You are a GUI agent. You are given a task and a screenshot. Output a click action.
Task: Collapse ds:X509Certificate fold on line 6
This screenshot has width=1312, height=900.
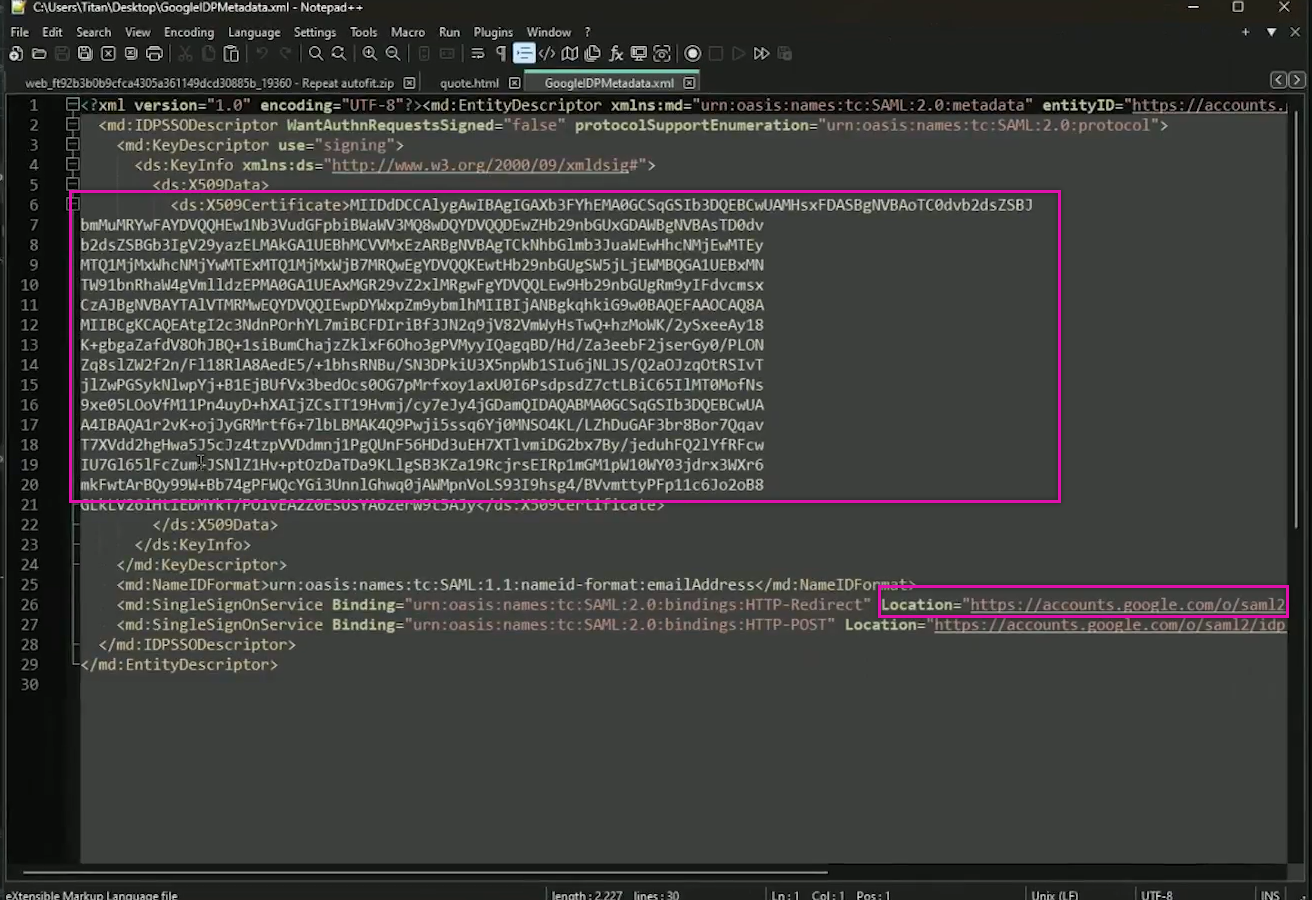[x=72, y=205]
